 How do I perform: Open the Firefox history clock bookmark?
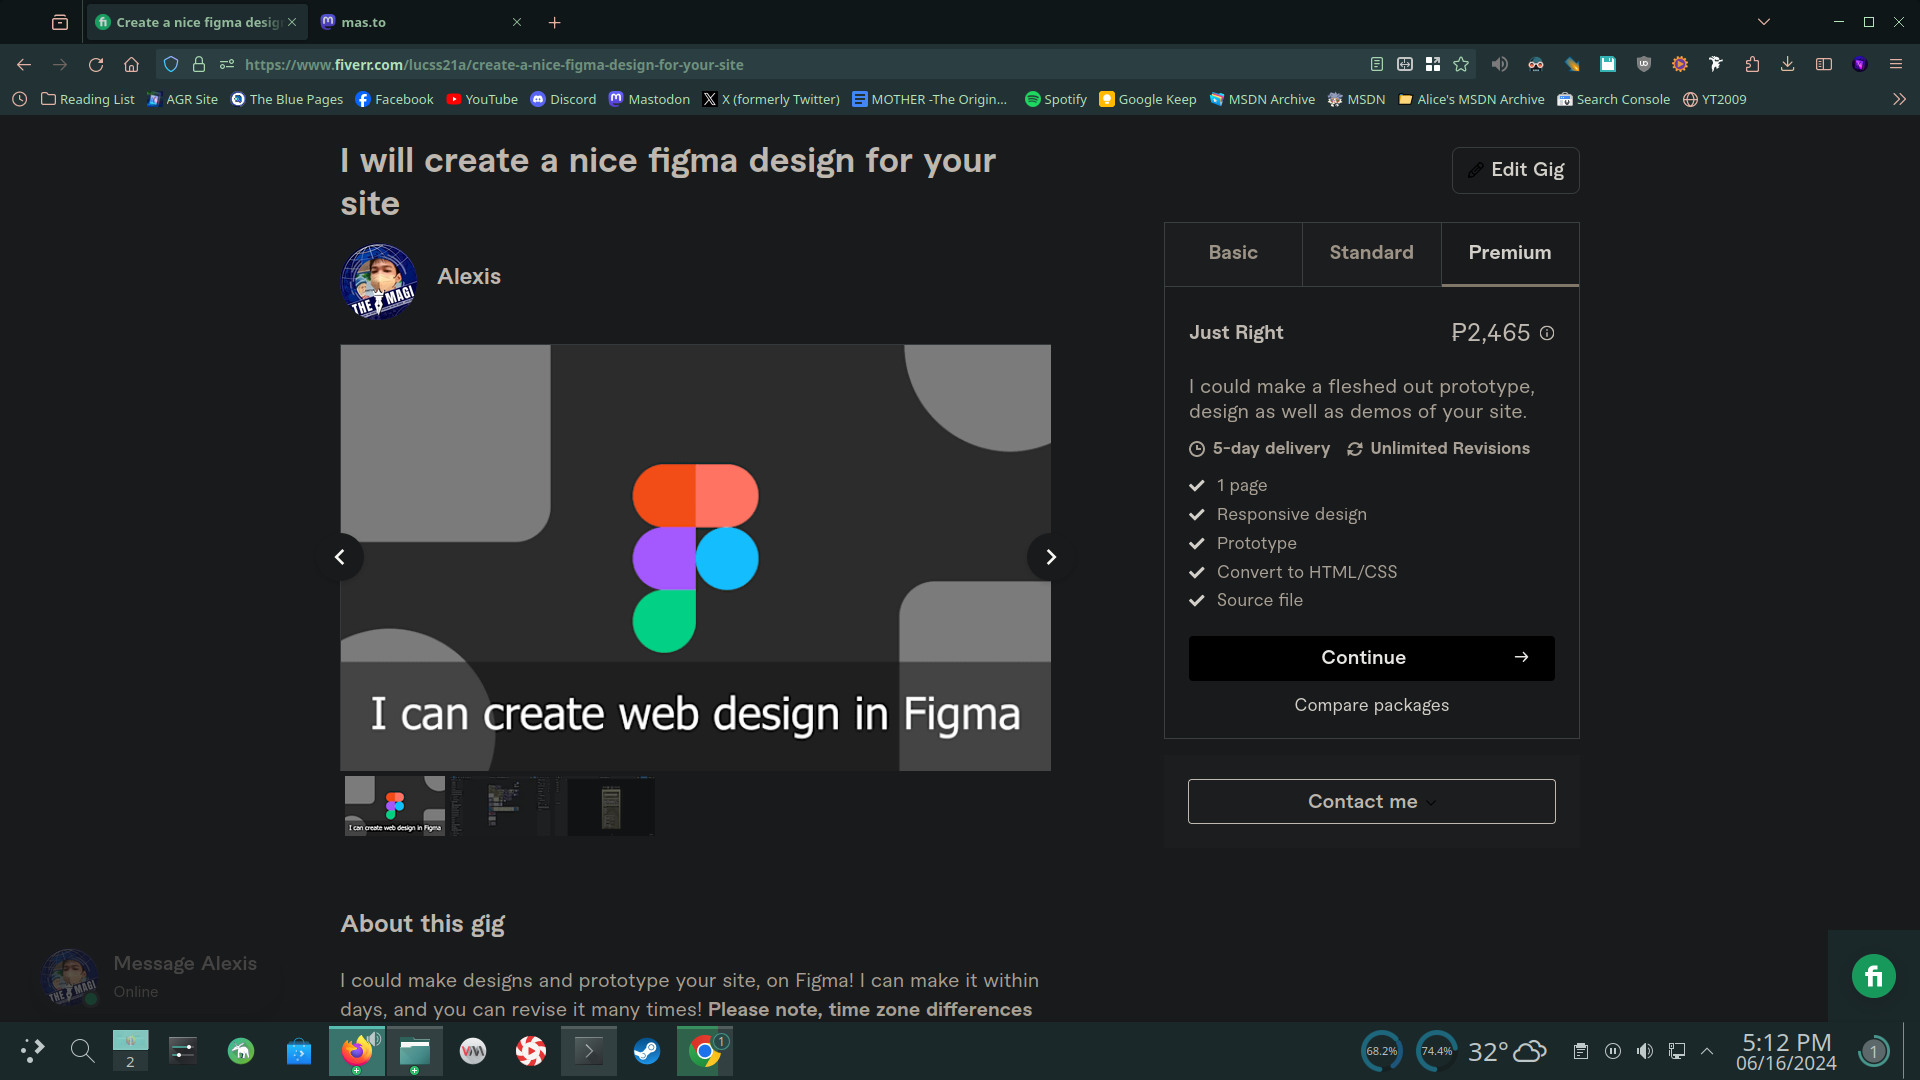click(x=19, y=99)
